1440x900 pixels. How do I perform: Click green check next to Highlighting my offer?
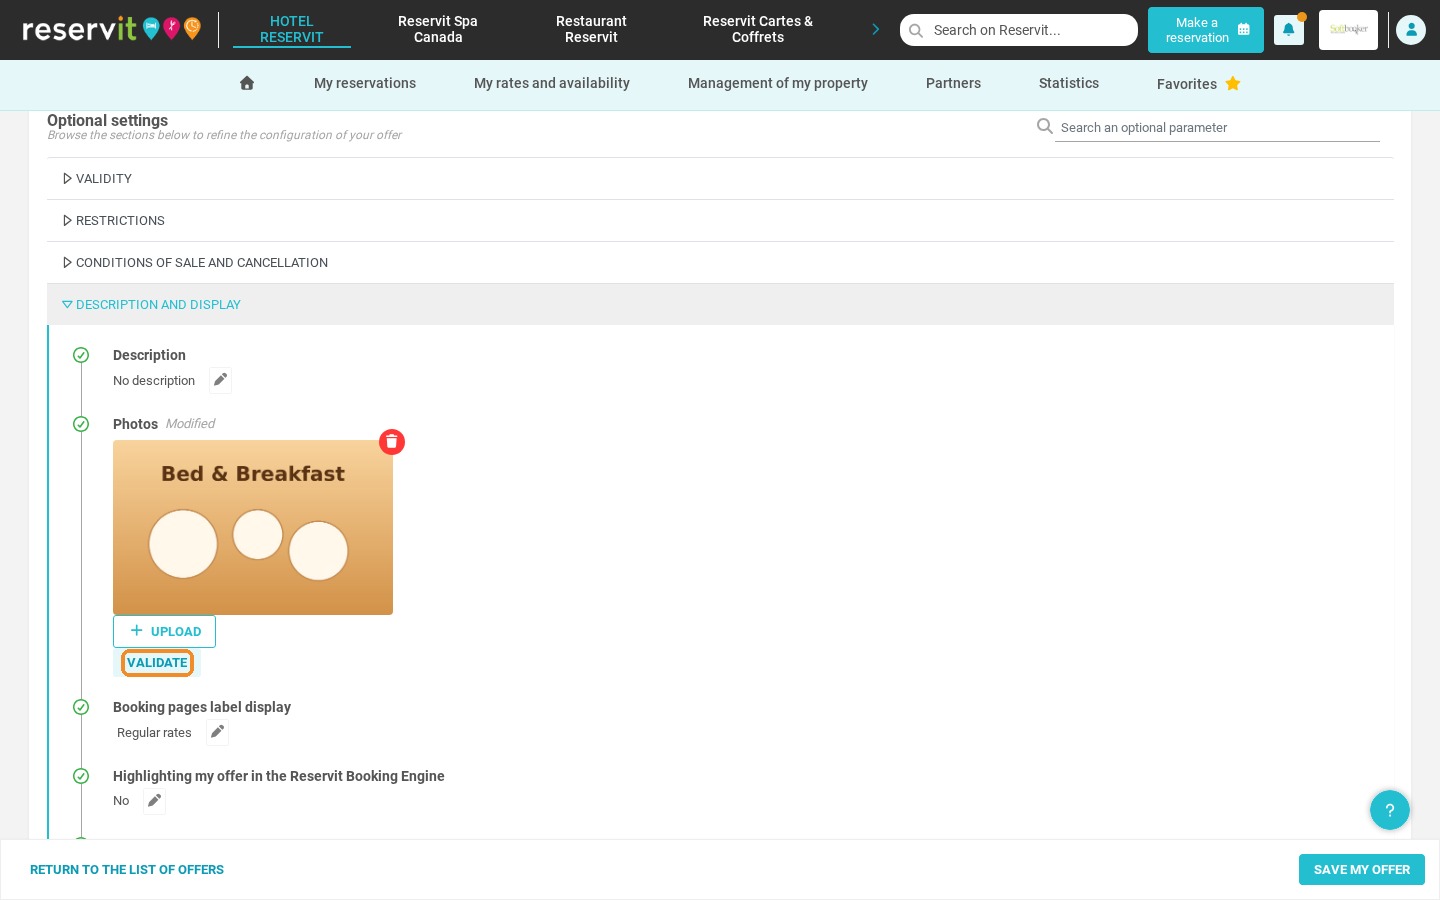point(81,776)
